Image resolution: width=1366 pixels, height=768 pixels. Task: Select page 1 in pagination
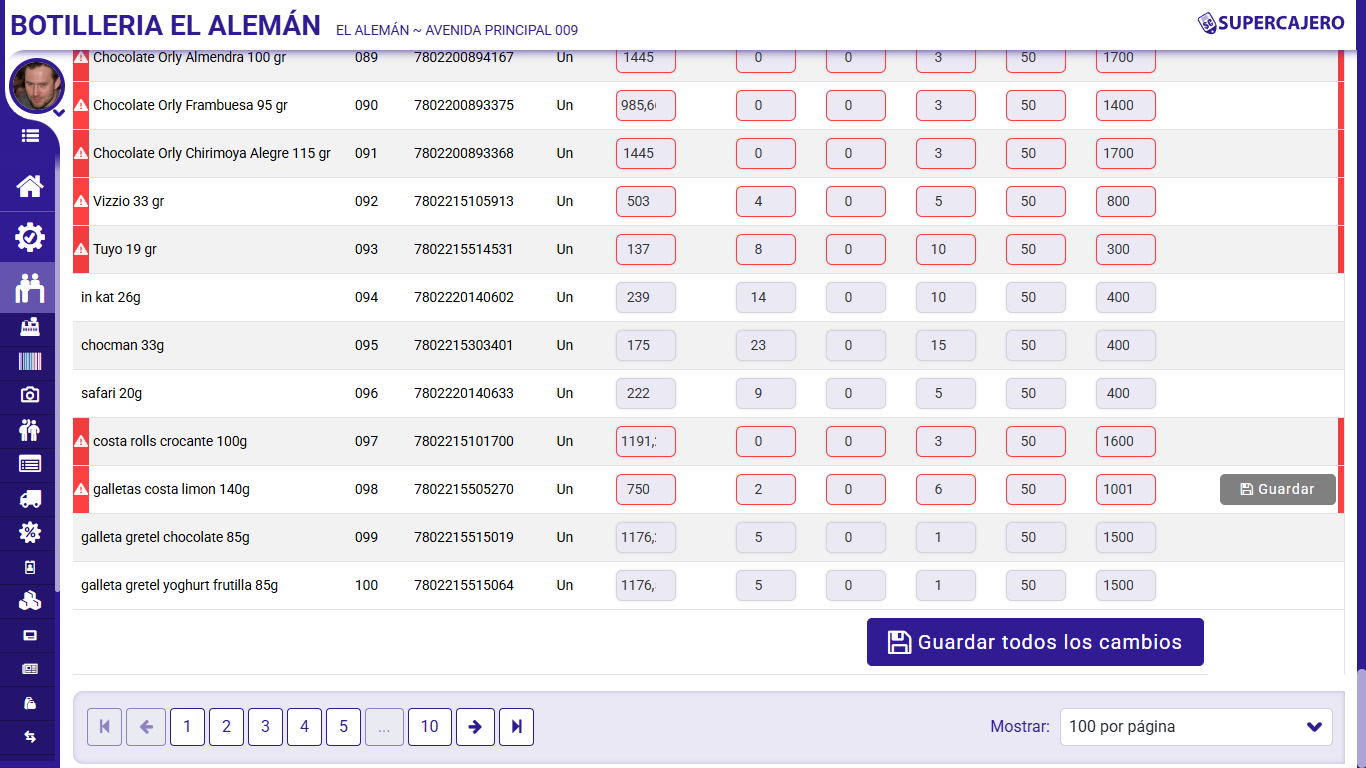tap(187, 727)
